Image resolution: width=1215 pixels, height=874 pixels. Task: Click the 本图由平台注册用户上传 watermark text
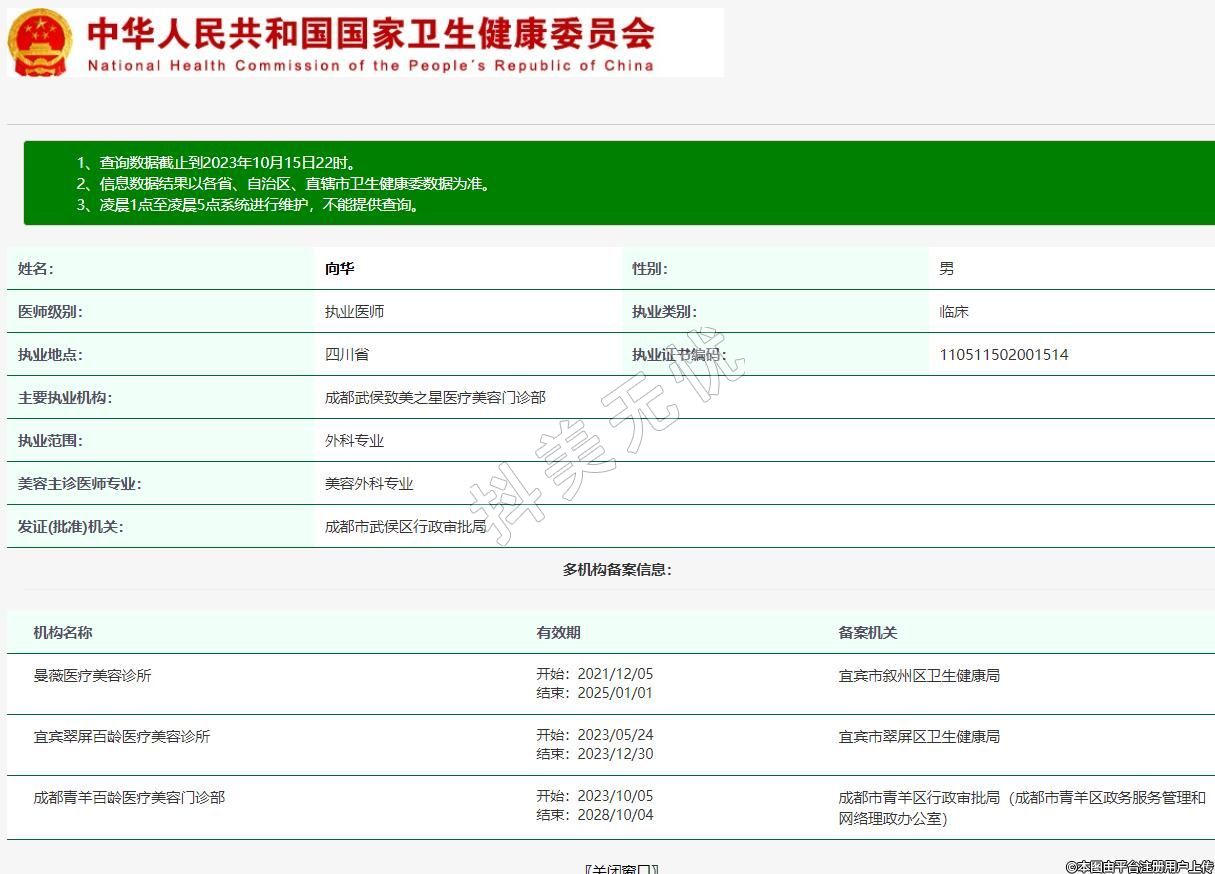point(1138,866)
